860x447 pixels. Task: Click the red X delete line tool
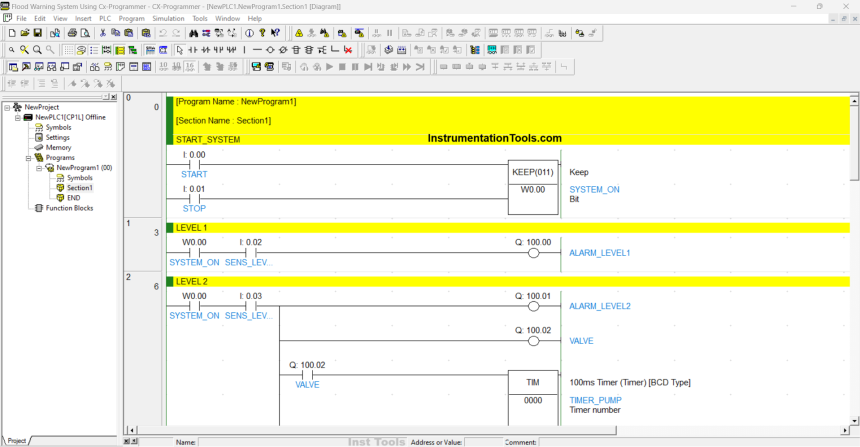[347, 49]
